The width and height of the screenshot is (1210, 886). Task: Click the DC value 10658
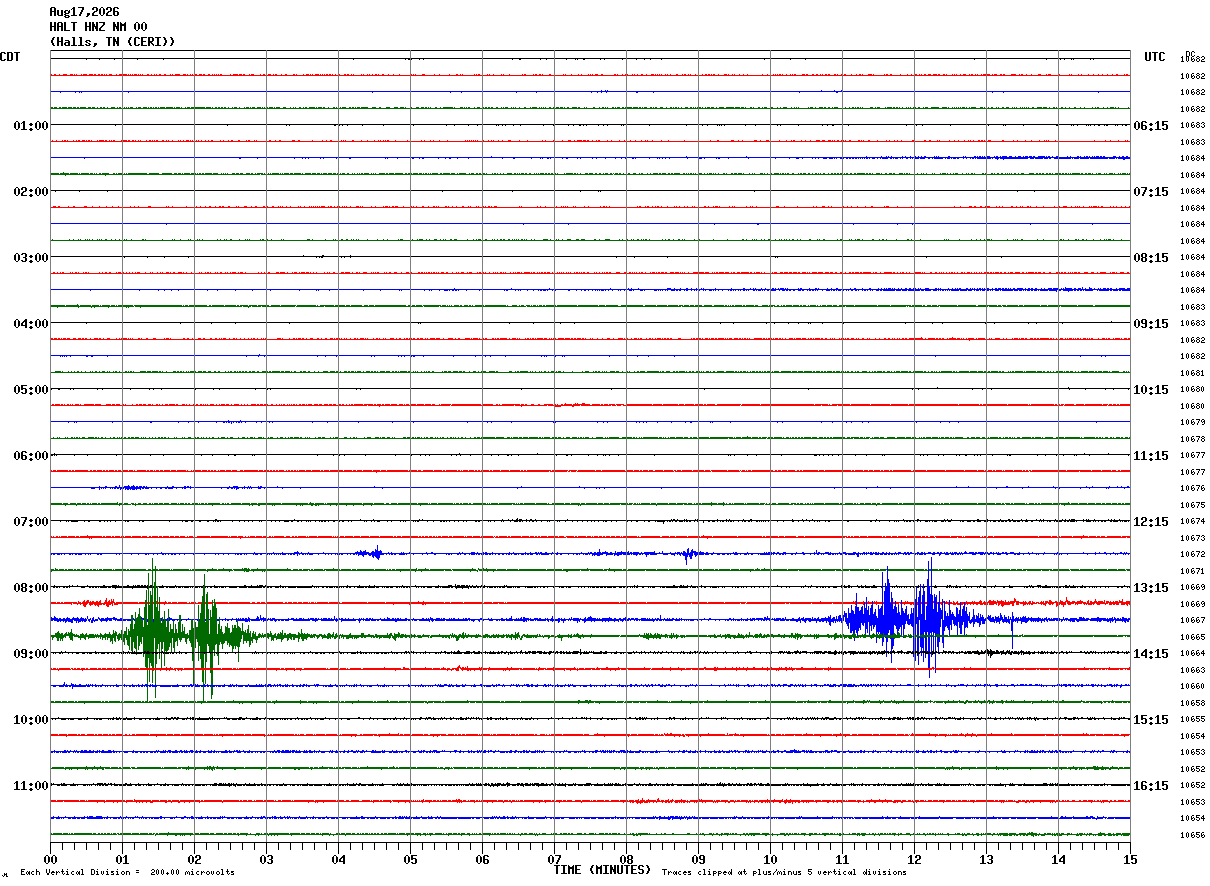1192,703
